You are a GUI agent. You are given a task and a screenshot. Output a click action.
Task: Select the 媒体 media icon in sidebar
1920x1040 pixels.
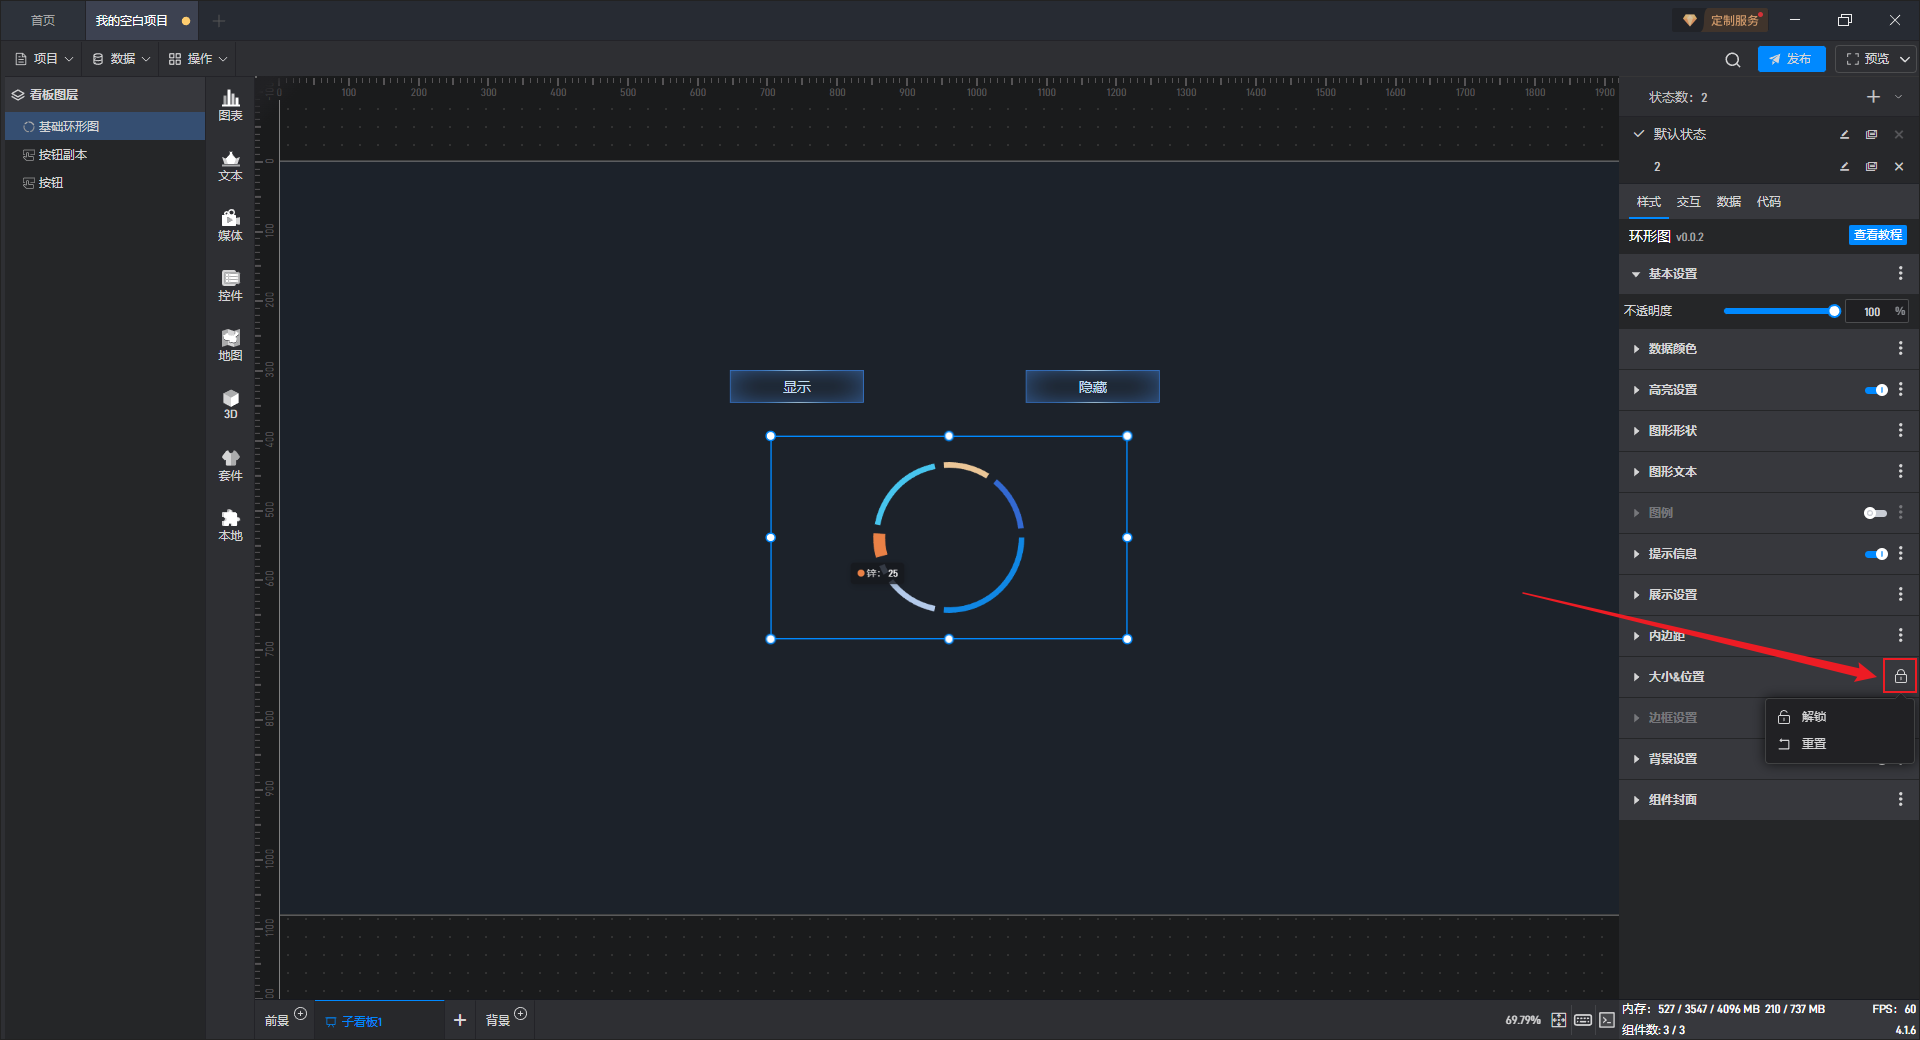[x=230, y=225]
